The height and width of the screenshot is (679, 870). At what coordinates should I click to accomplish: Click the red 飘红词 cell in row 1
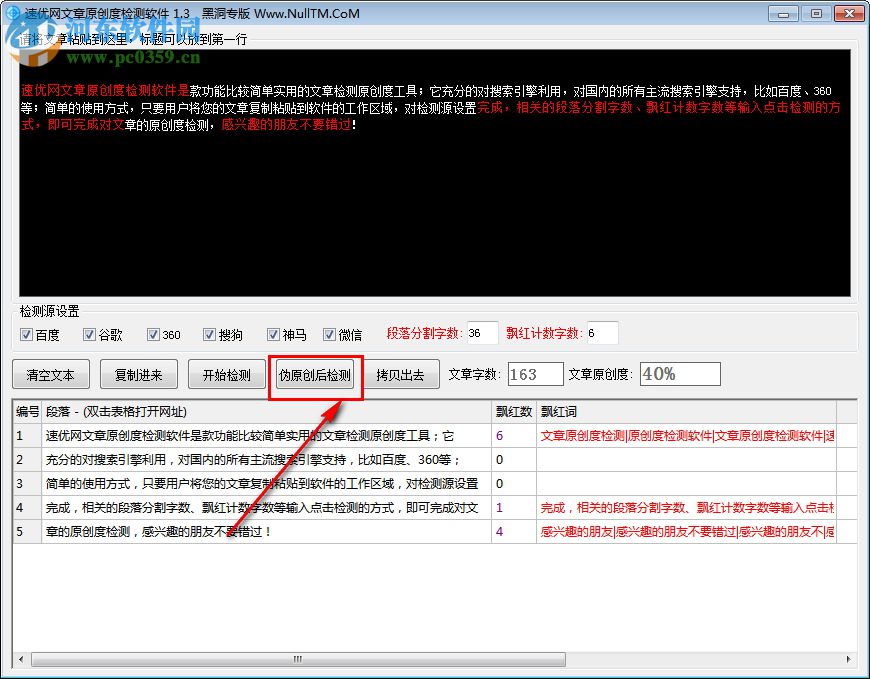(686, 435)
